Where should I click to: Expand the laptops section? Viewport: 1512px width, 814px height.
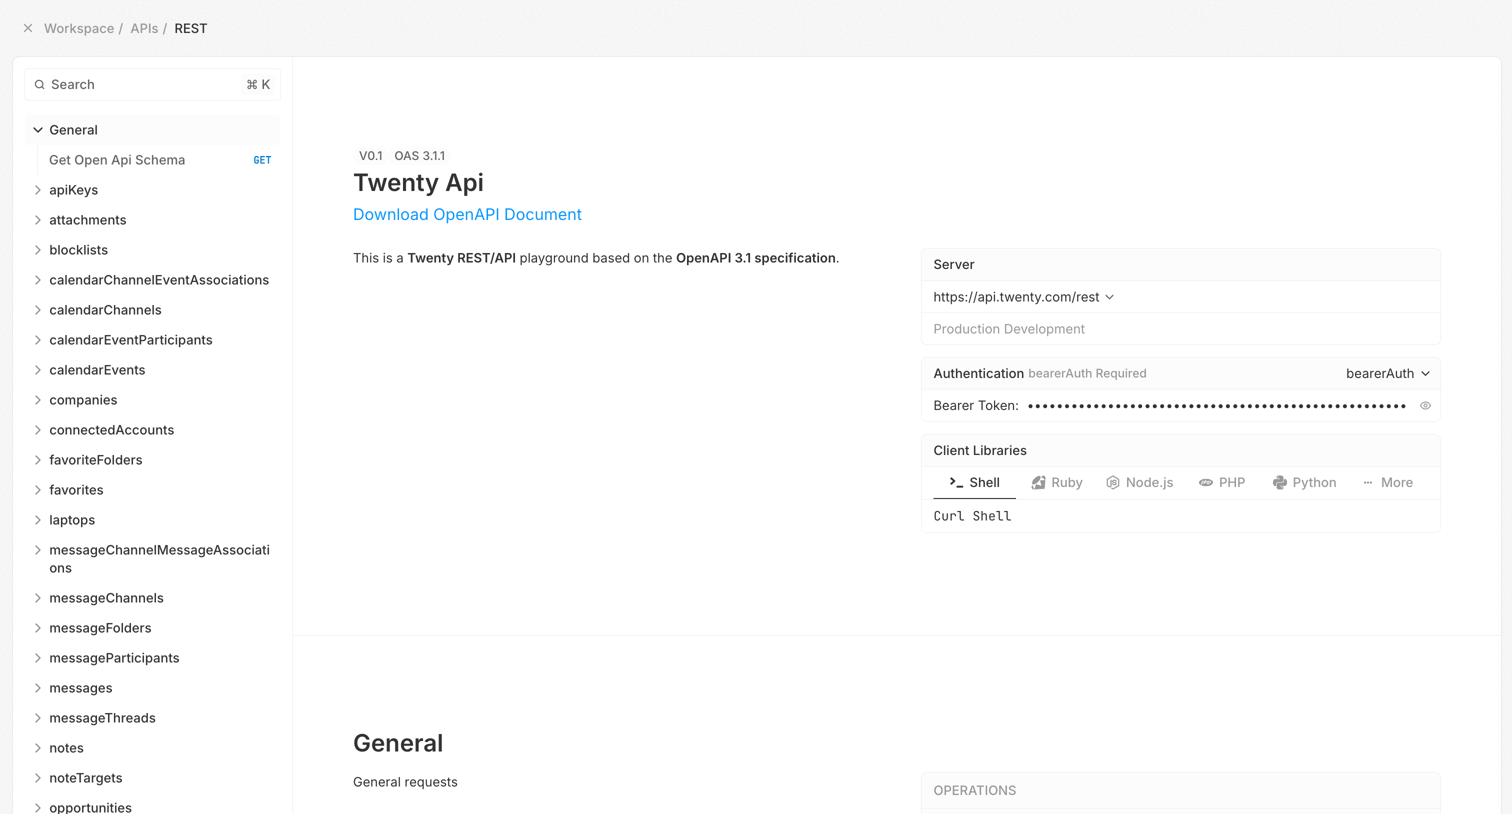pyautogui.click(x=38, y=520)
